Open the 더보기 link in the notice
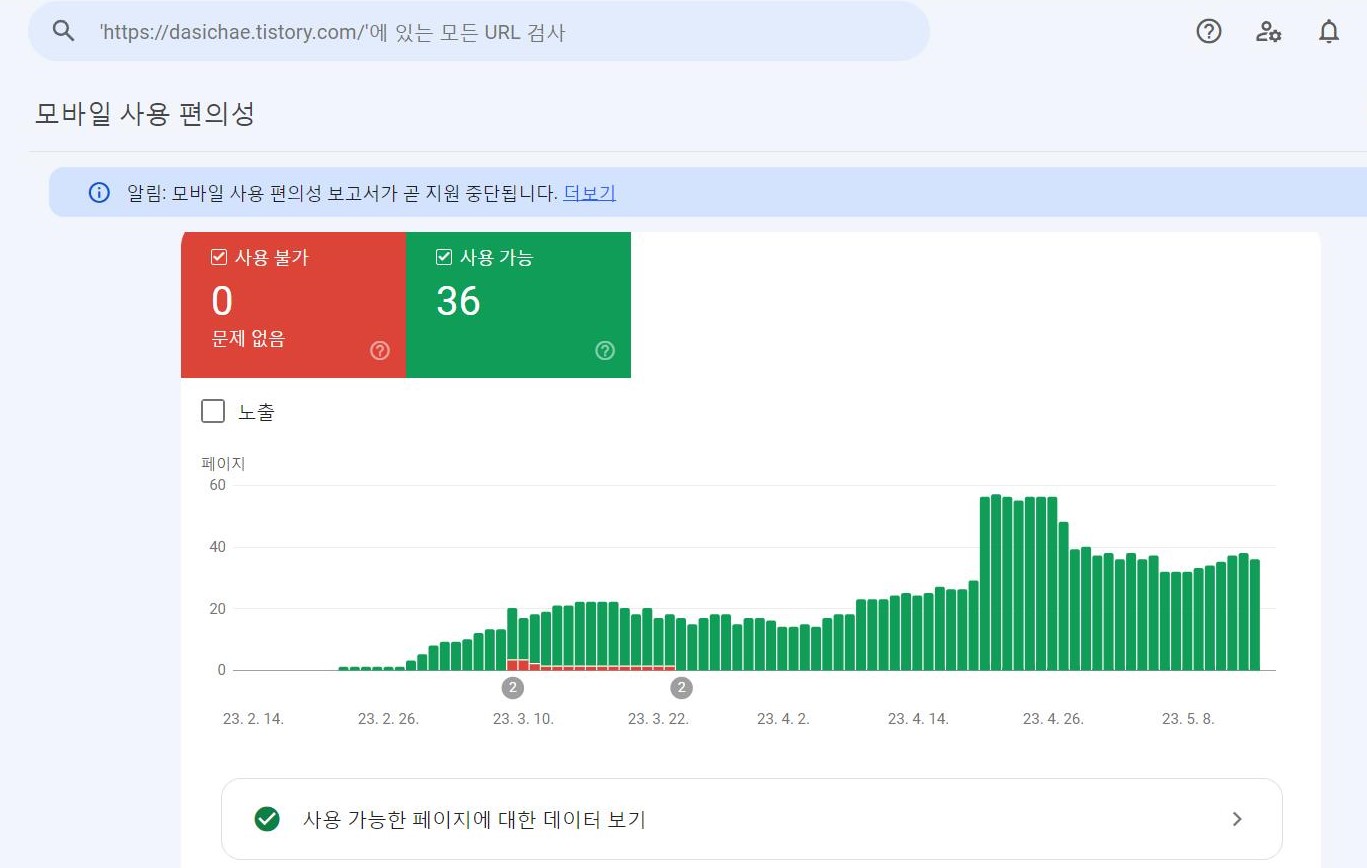Screen dimensions: 1367x868 pos(589,192)
